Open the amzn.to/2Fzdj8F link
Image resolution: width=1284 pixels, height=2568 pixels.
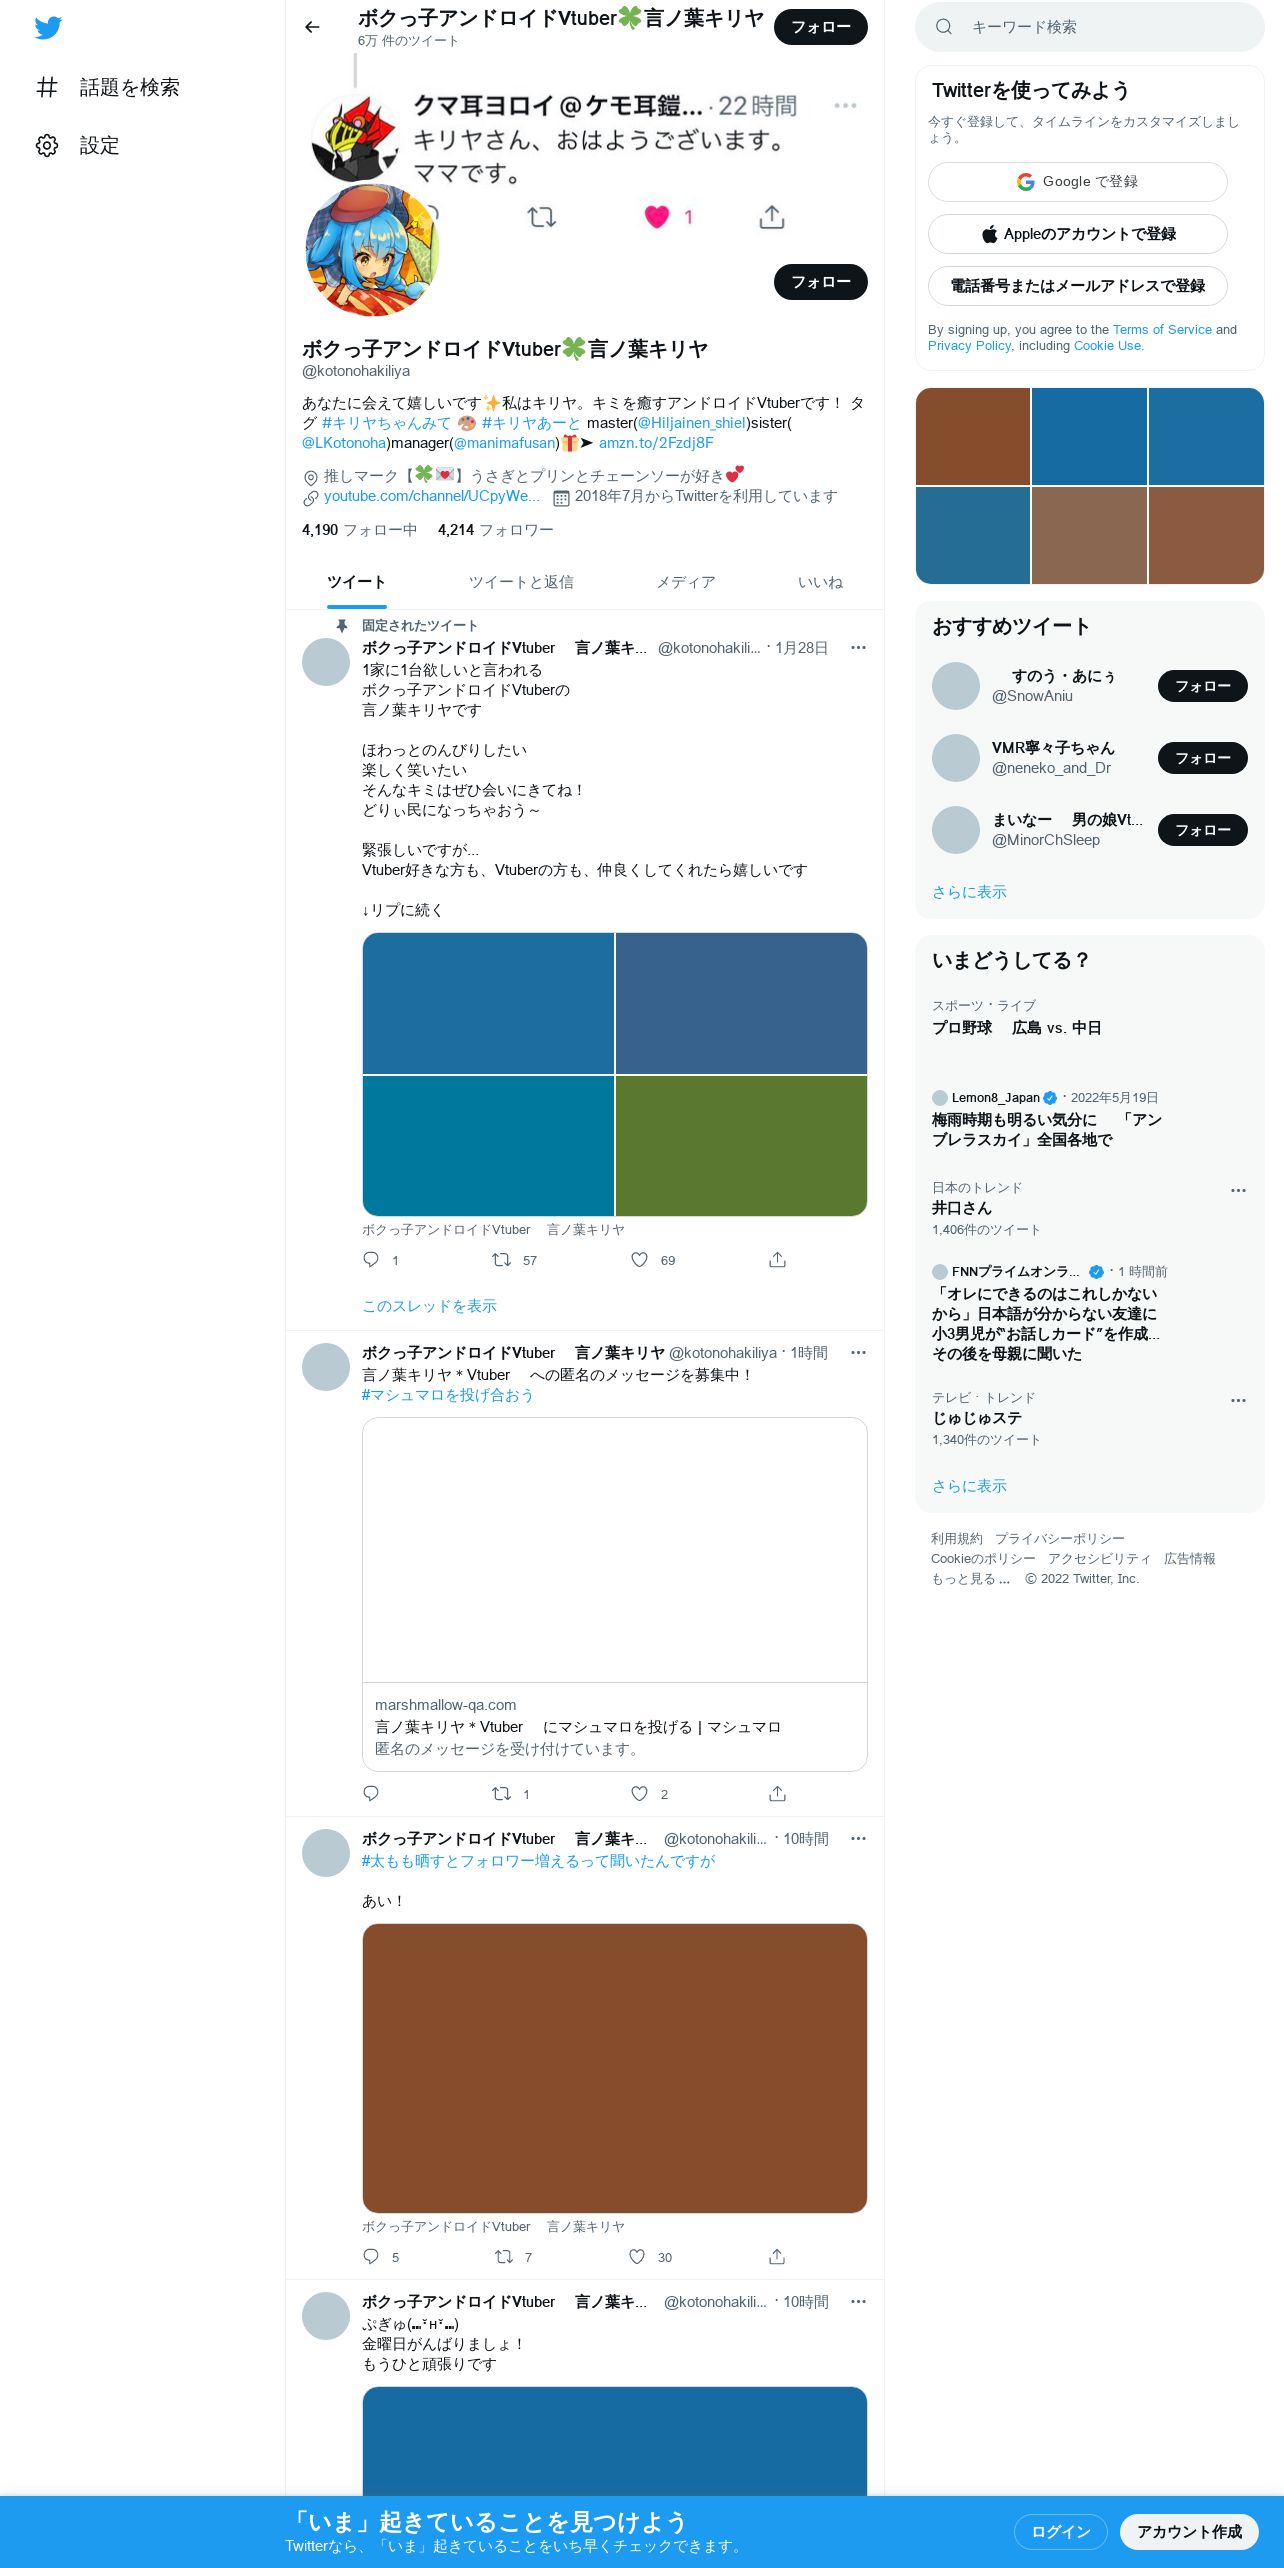coord(656,443)
